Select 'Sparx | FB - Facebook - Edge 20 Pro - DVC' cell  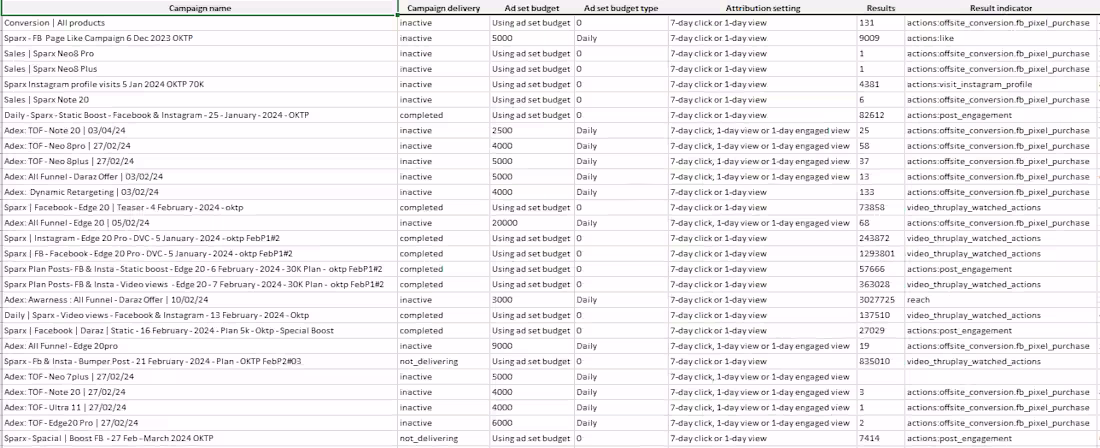(x=199, y=254)
